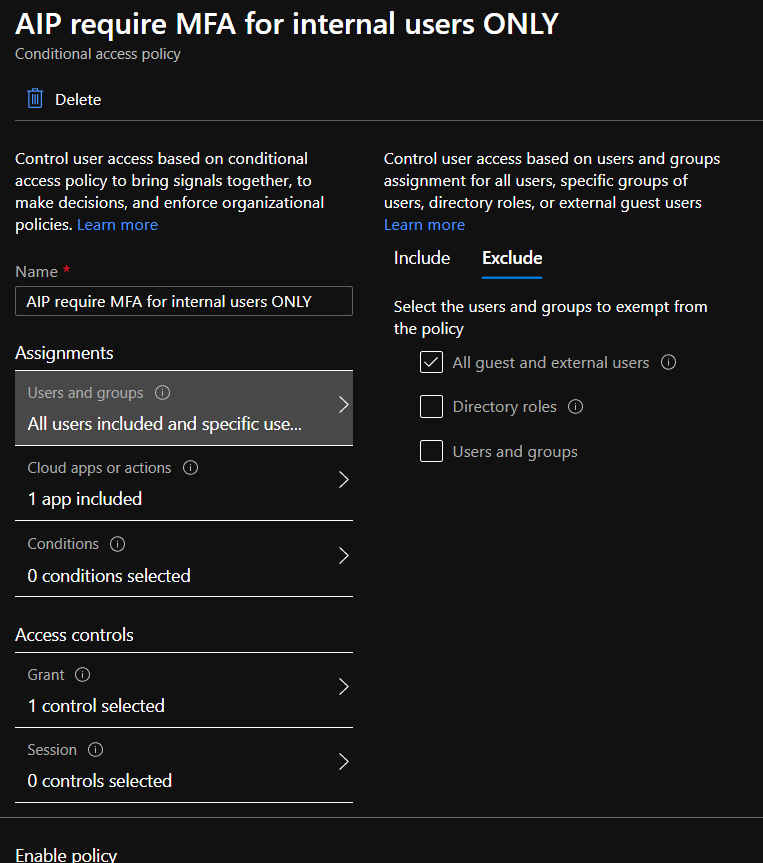Click info icon beside Cloud apps or actions
763x863 pixels.
pyautogui.click(x=190, y=468)
